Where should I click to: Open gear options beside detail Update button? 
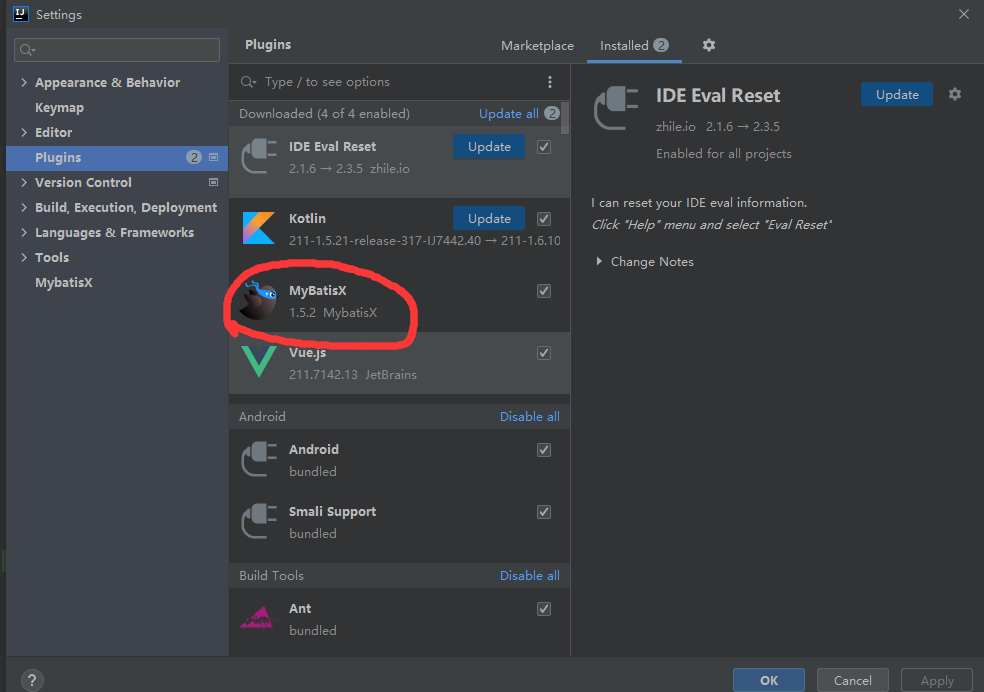click(955, 94)
